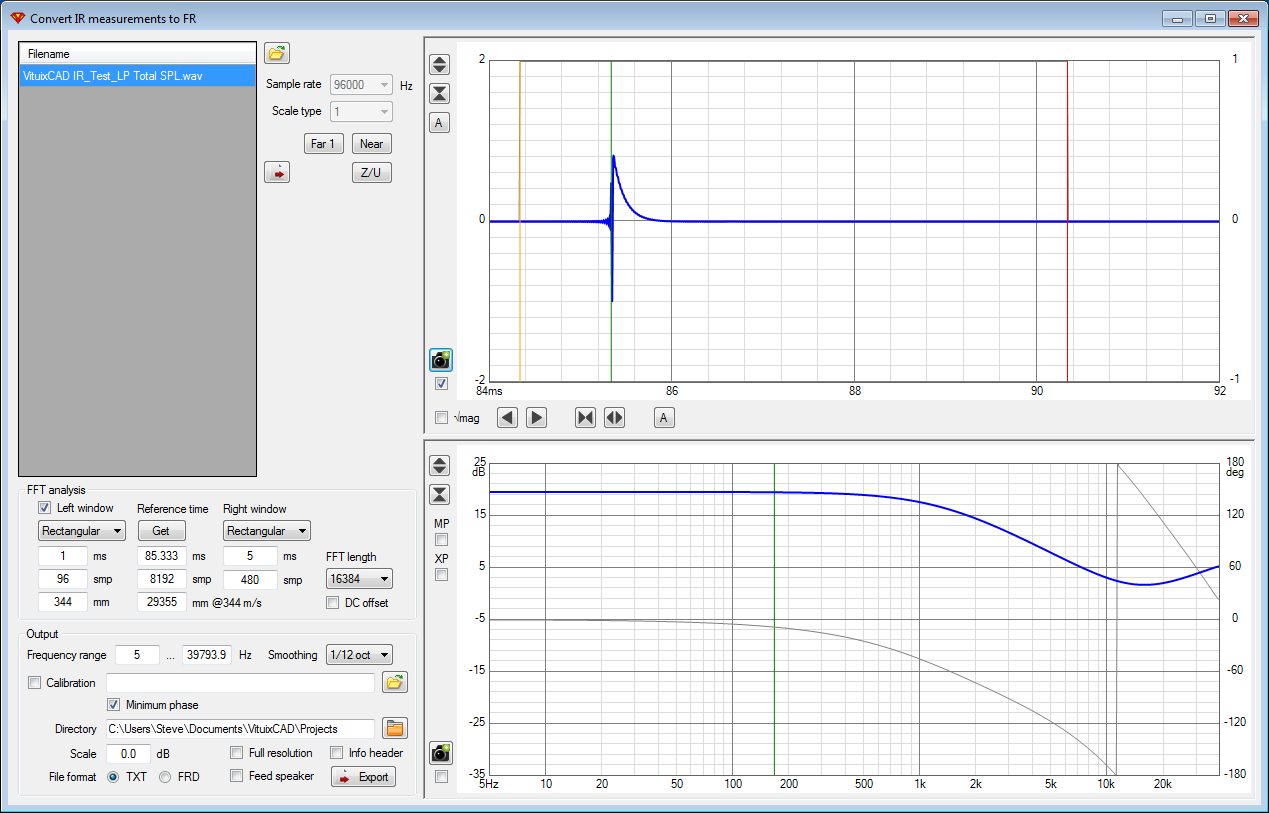This screenshot has height=813, width=1269.
Task: Click the auto time-scale A button below impulse graph
Action: [x=664, y=418]
